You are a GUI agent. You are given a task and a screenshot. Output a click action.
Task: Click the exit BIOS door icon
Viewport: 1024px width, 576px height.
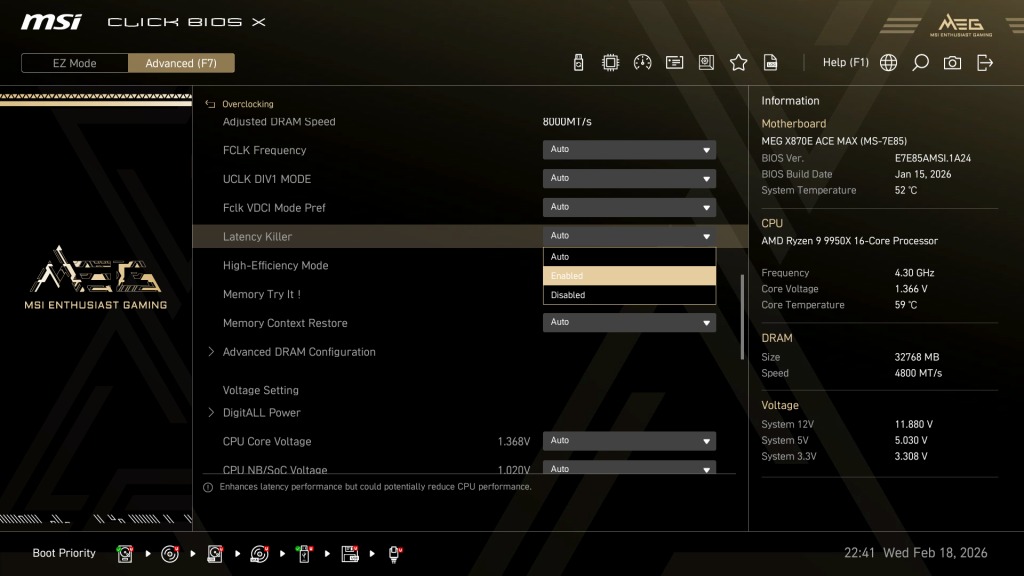tap(985, 63)
